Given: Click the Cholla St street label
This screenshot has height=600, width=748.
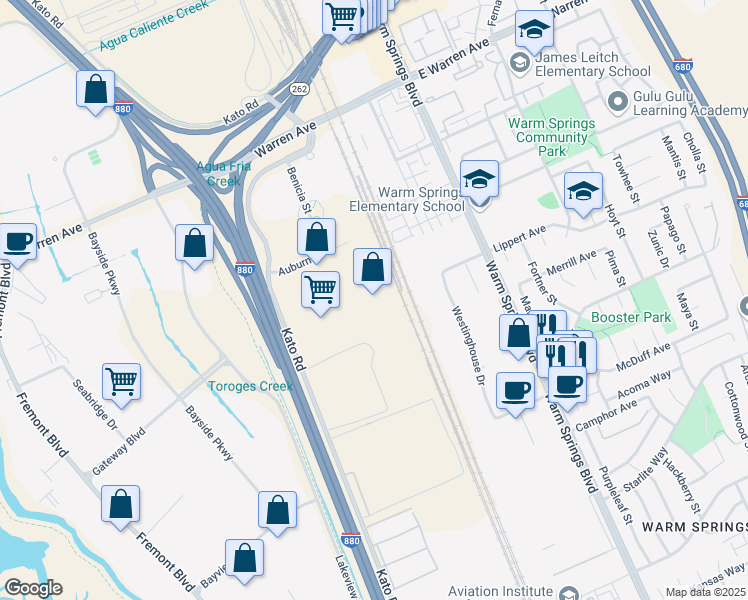Looking at the screenshot, I should 694,153.
